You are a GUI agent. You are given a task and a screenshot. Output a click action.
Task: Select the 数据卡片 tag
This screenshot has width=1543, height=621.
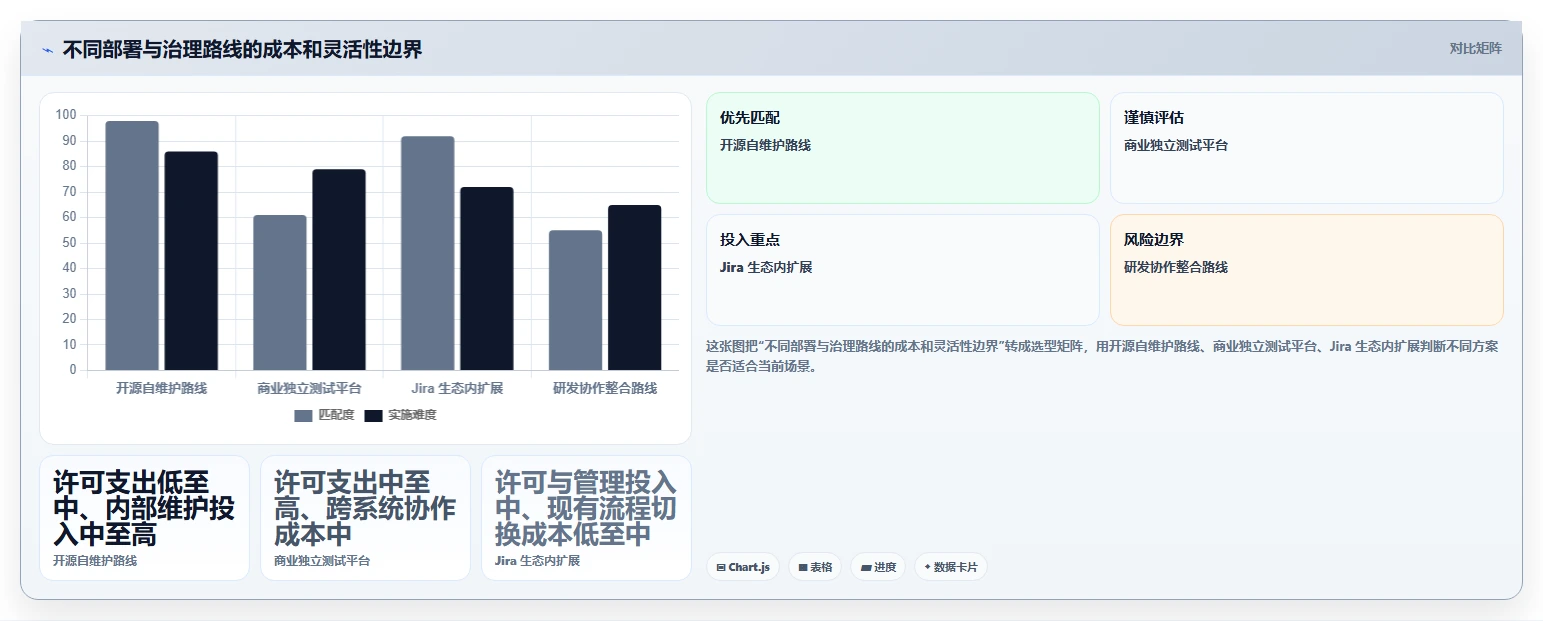point(951,567)
